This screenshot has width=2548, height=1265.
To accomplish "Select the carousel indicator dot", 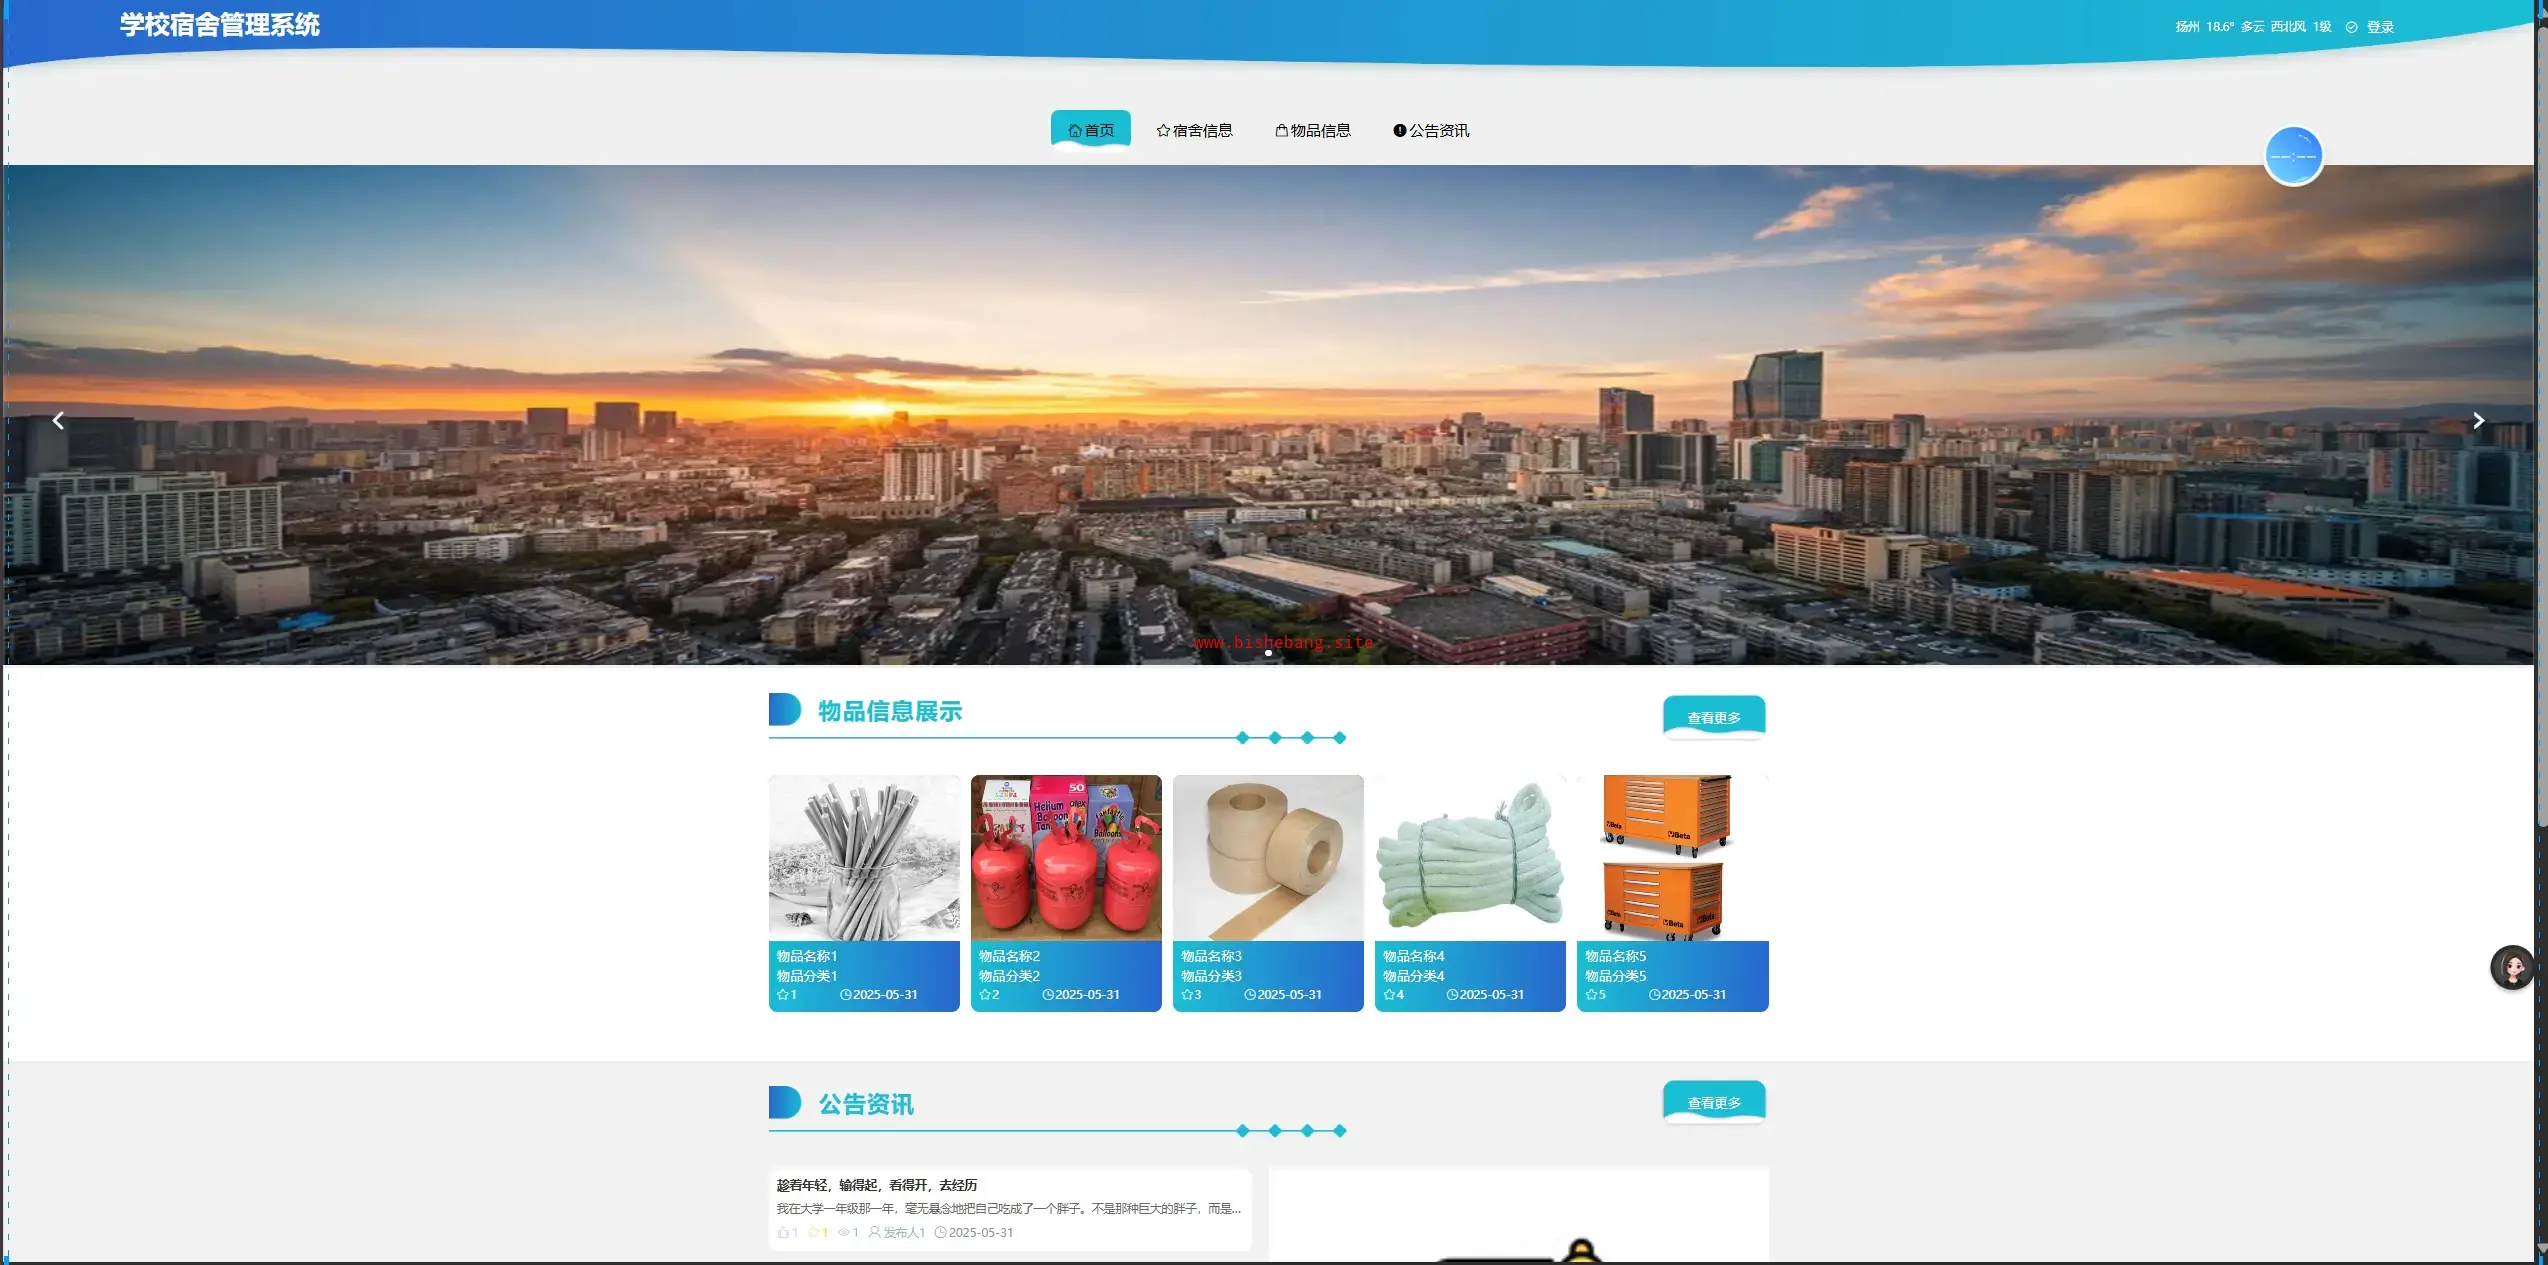I will pyautogui.click(x=1268, y=653).
